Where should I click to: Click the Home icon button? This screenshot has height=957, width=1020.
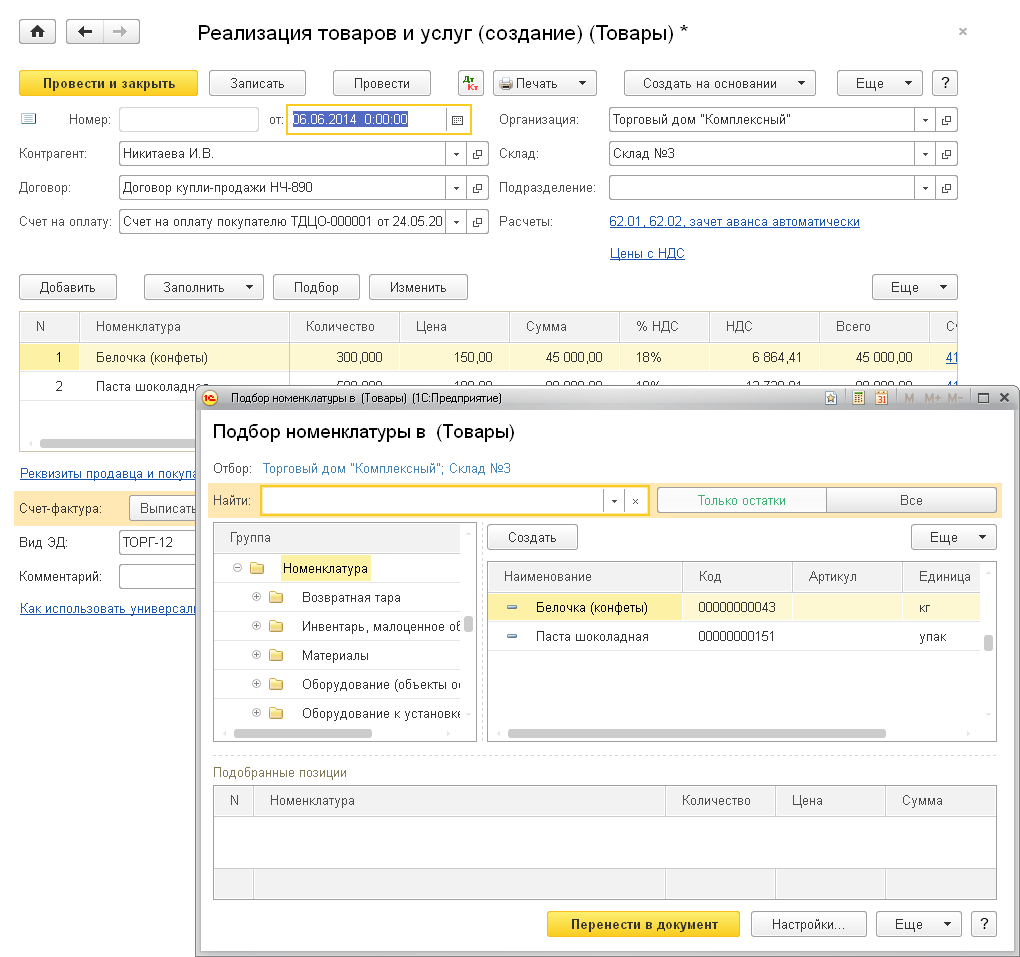(x=38, y=32)
